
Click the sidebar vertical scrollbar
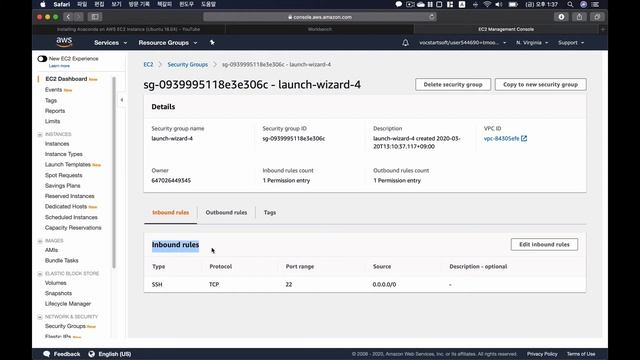(114, 171)
